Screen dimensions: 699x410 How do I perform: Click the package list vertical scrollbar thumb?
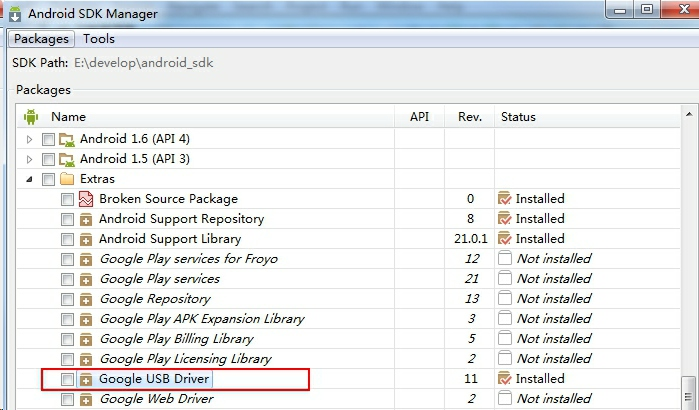coord(689,393)
